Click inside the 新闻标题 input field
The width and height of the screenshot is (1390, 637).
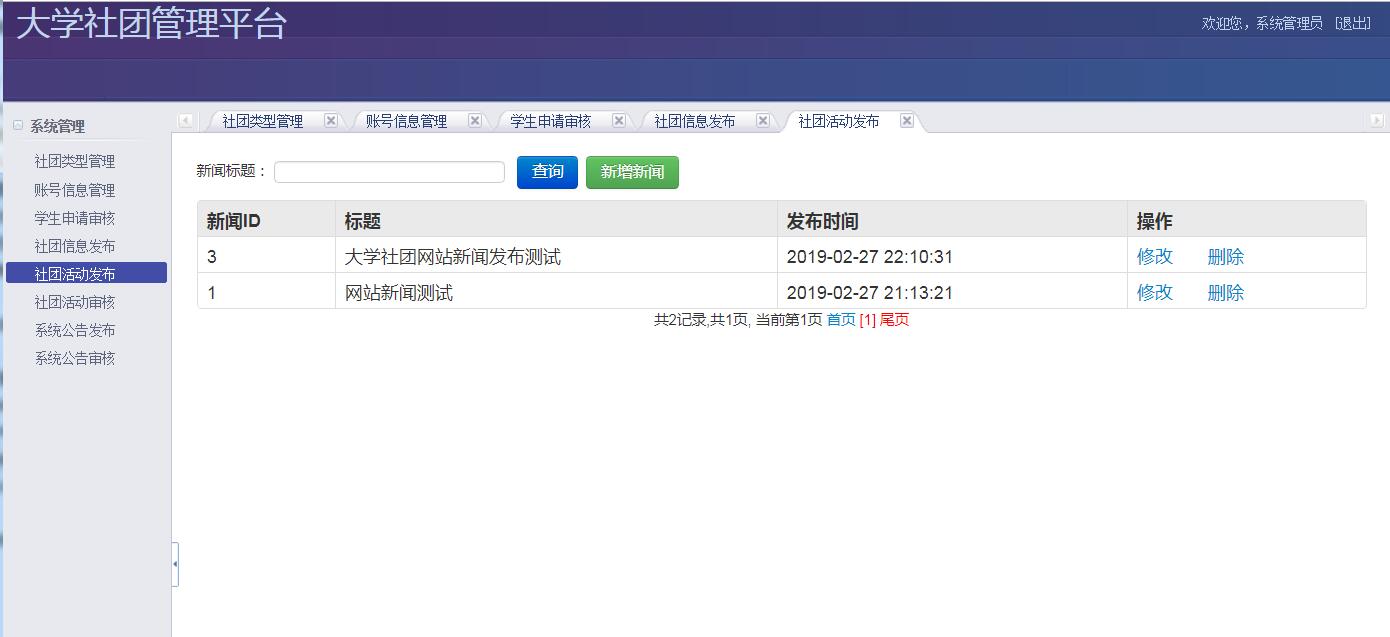pyautogui.click(x=388, y=171)
